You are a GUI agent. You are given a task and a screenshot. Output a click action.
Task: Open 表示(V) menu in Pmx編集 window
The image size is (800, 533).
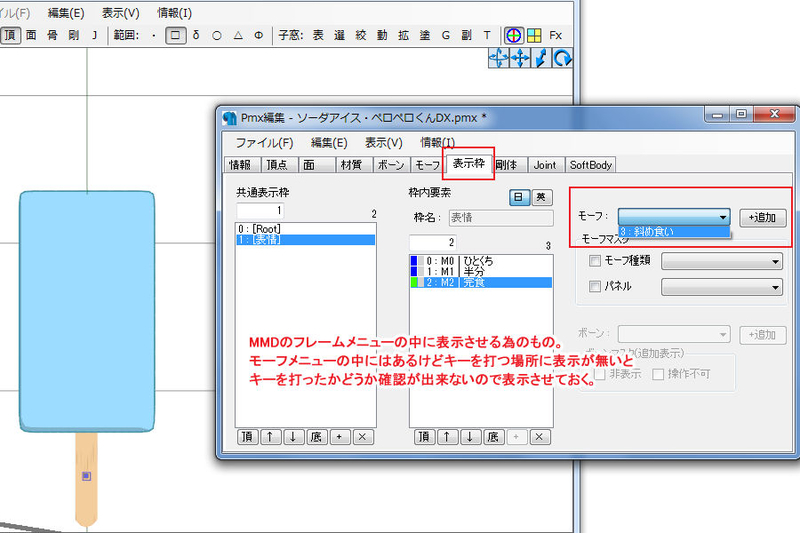(384, 142)
